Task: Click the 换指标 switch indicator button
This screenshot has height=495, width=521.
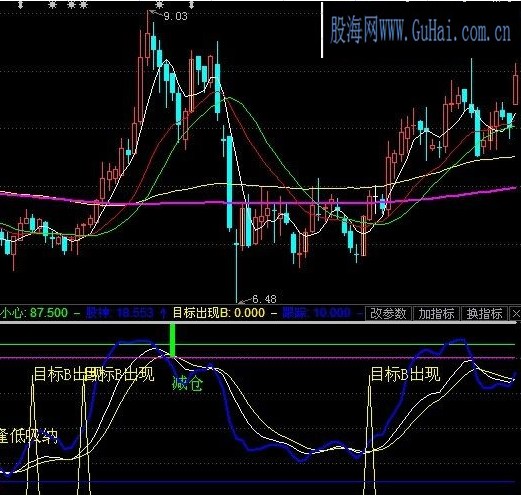Action: click(484, 314)
